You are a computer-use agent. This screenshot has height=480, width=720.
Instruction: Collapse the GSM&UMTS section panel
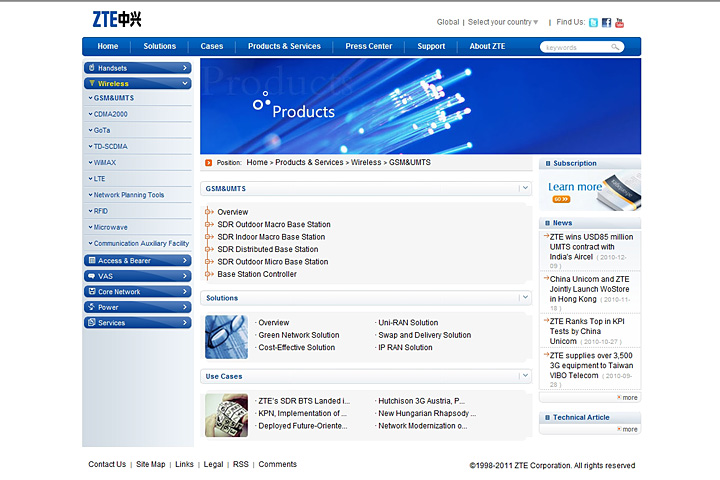(524, 188)
